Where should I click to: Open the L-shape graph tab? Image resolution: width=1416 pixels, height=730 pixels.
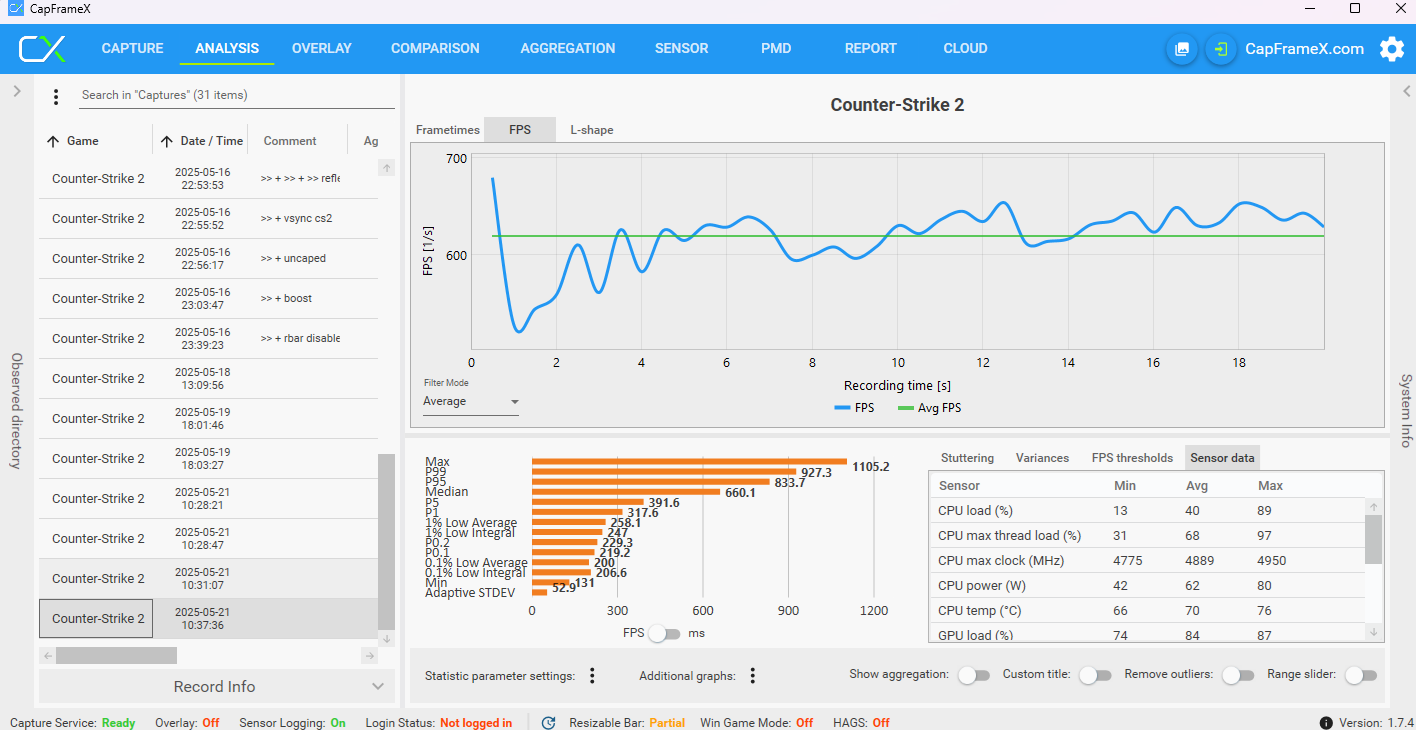pyautogui.click(x=592, y=130)
